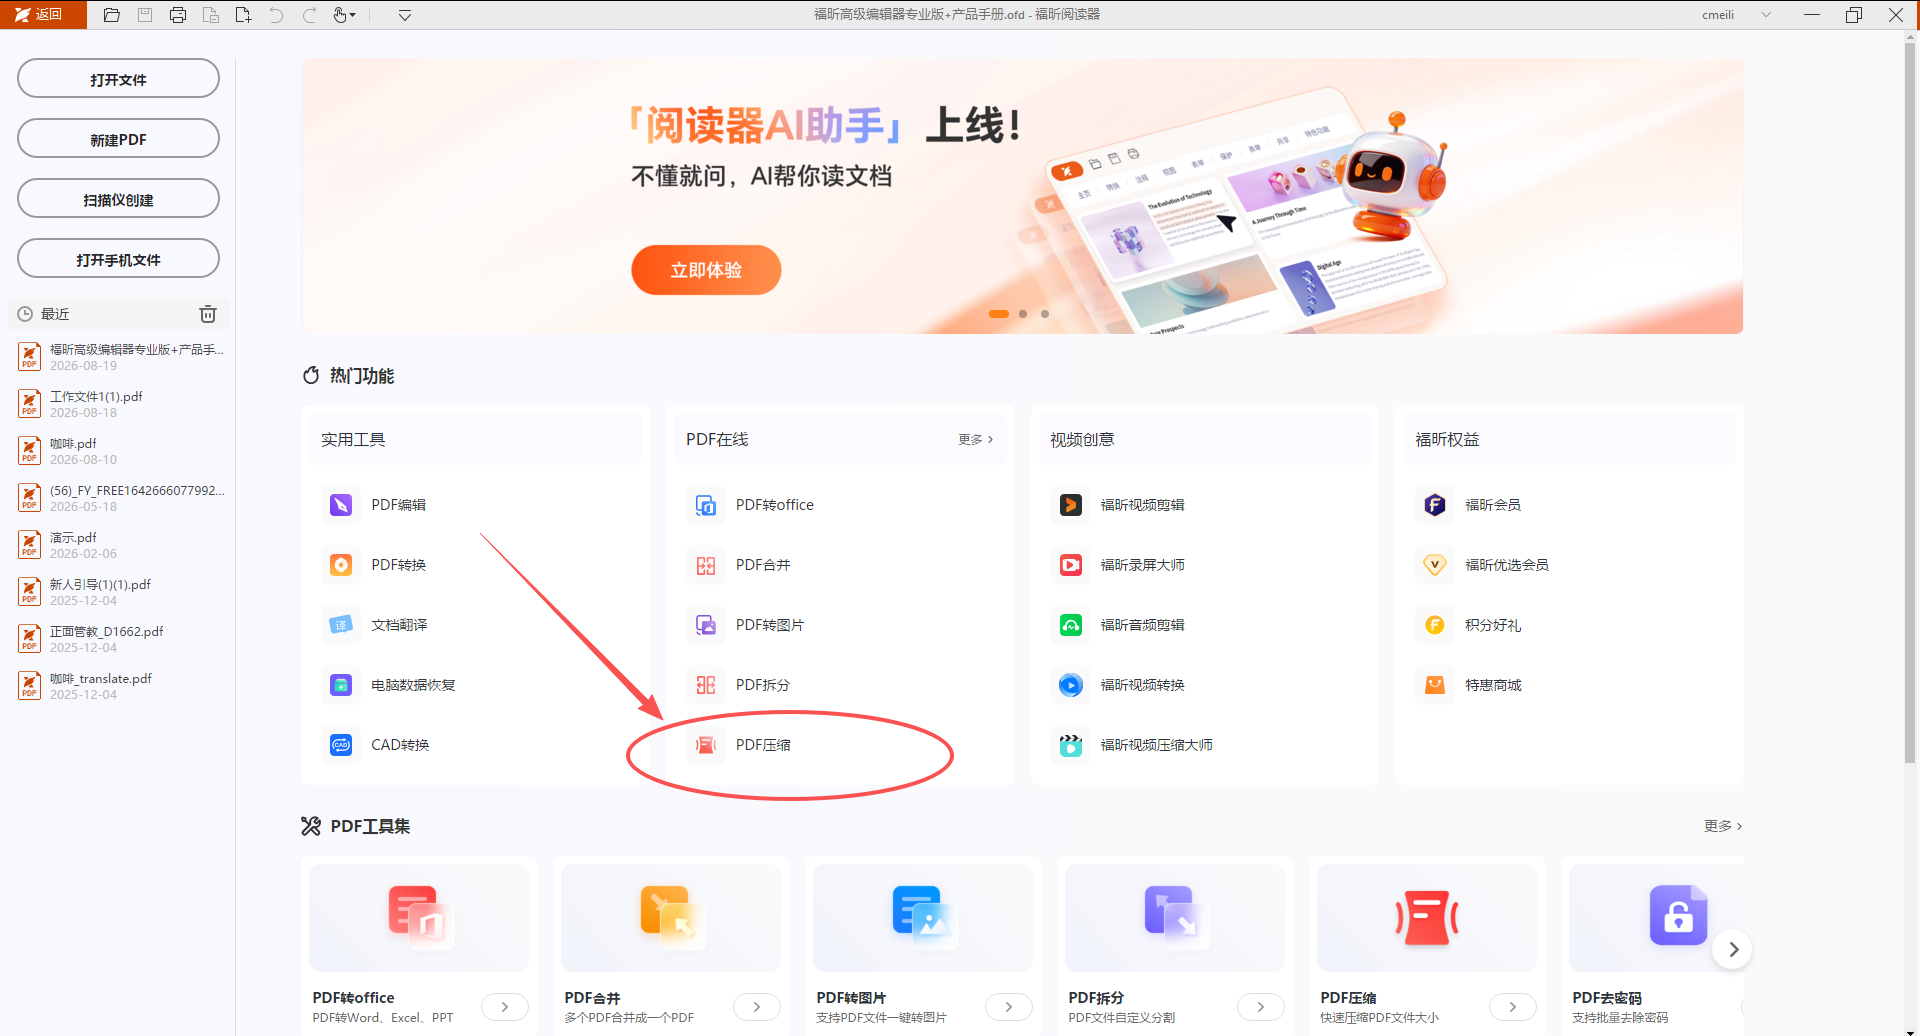Click the orange 返回 button at top left
This screenshot has height=1036, width=1920.
43,15
